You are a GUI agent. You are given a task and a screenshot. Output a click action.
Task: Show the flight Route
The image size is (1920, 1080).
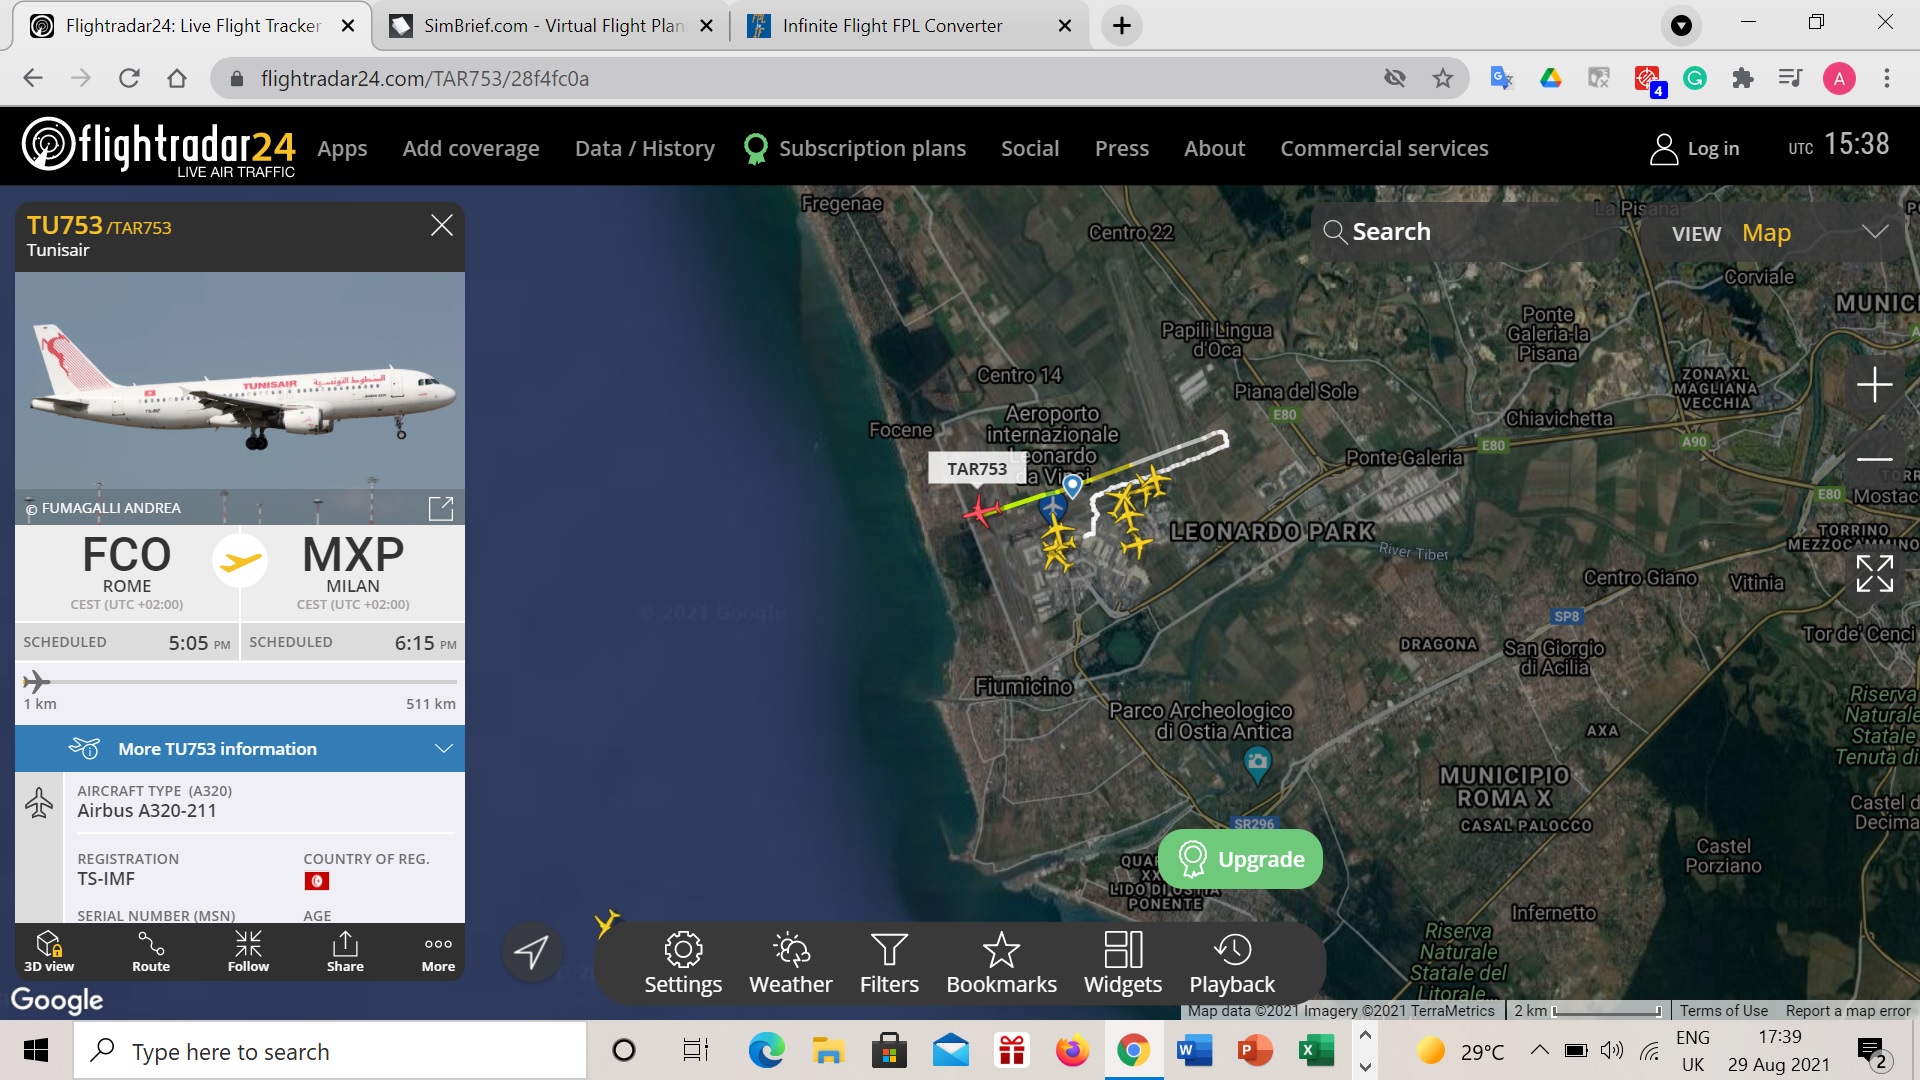(151, 950)
